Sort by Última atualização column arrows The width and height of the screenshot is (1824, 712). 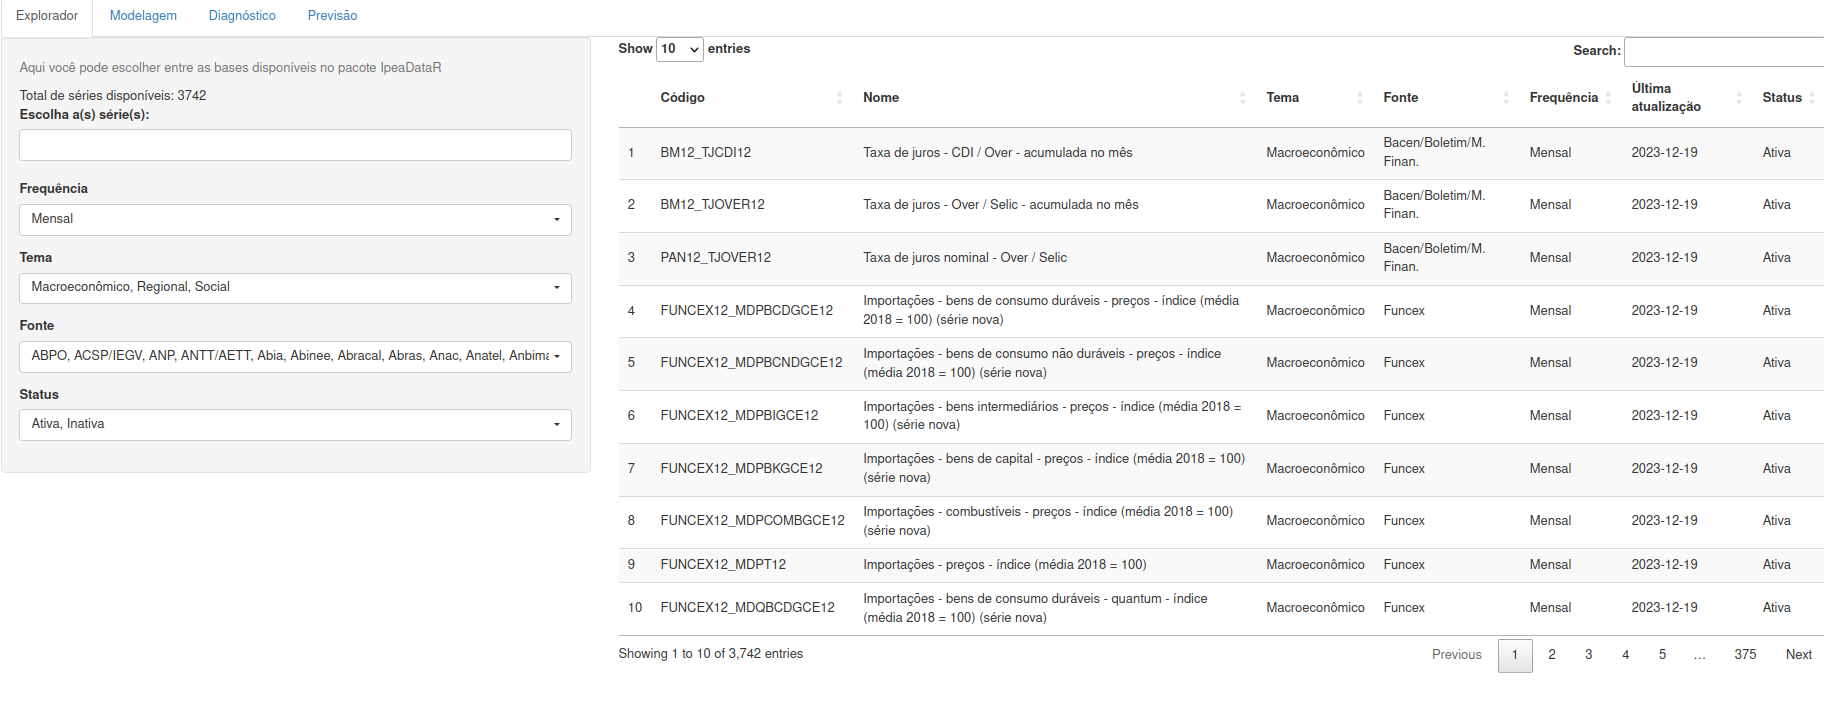pyautogui.click(x=1738, y=98)
